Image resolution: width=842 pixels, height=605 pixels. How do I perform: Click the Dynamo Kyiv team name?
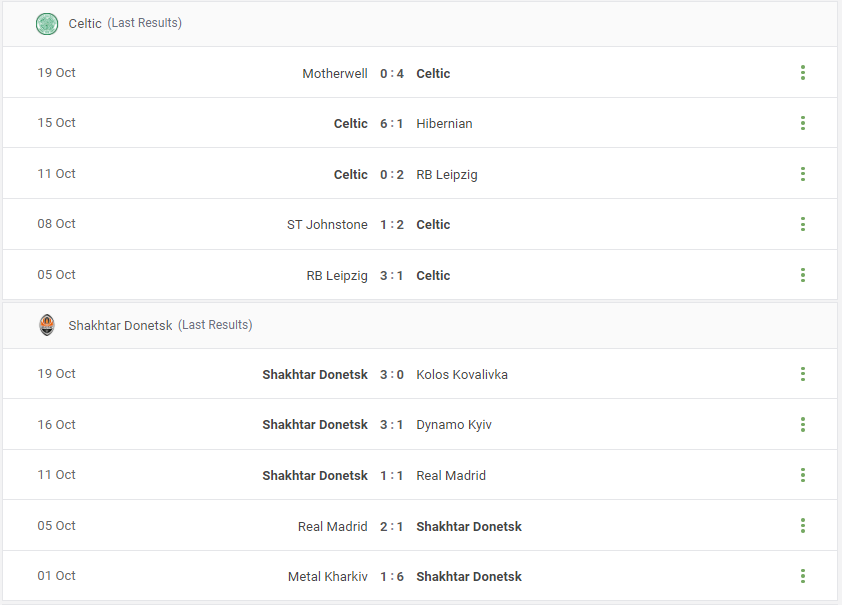pyautogui.click(x=454, y=425)
